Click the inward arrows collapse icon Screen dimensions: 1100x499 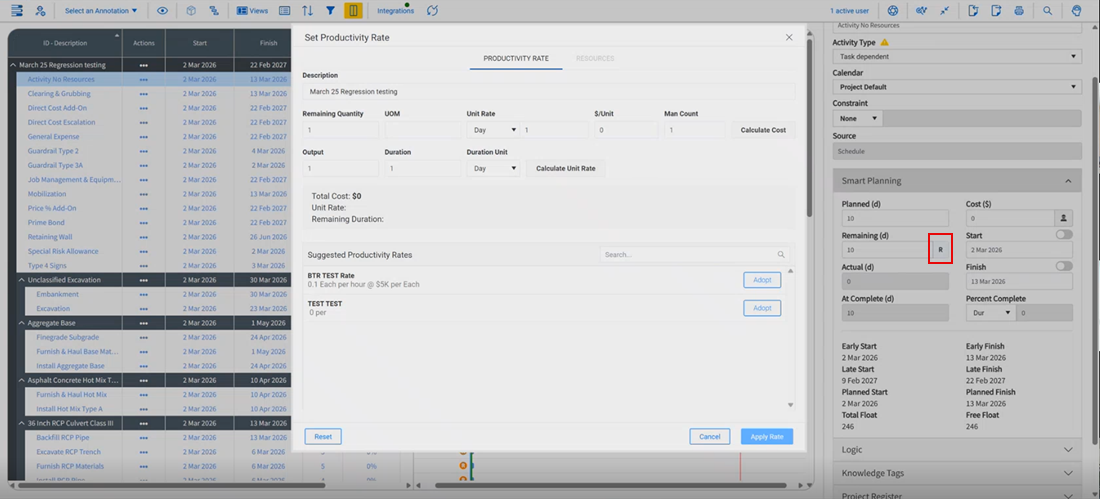(944, 11)
